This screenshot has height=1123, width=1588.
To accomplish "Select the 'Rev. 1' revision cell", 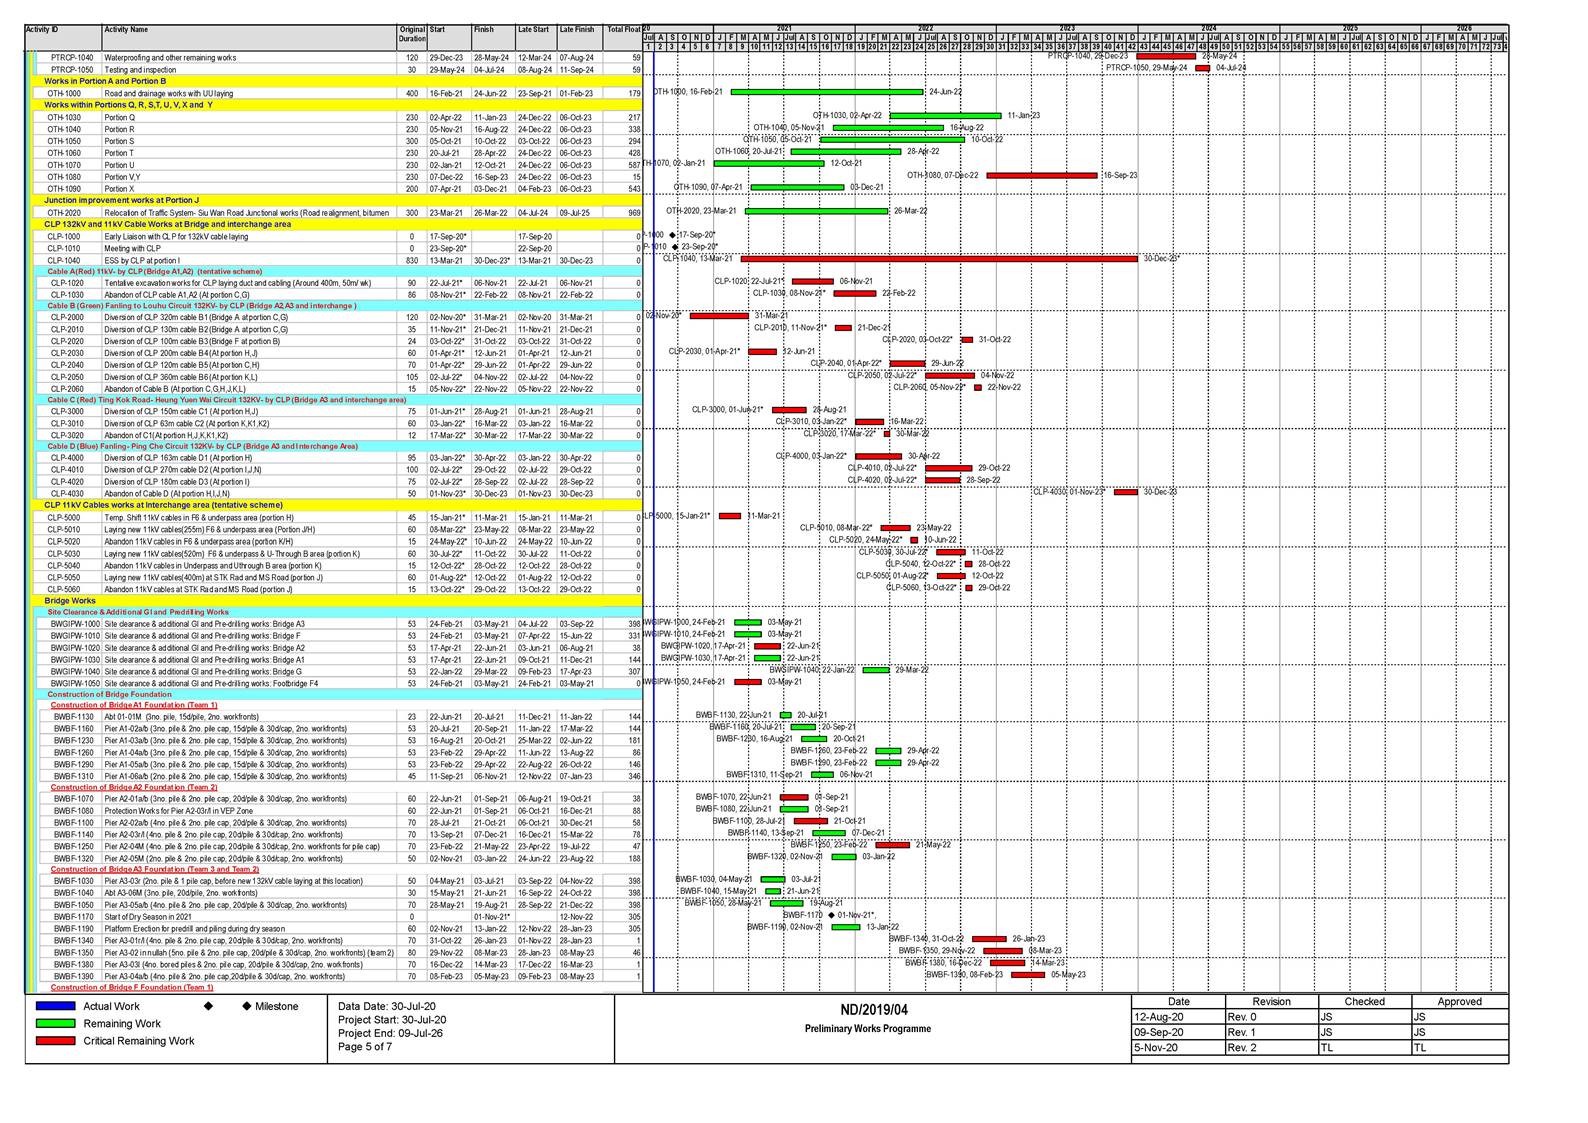I will coord(1271,1033).
